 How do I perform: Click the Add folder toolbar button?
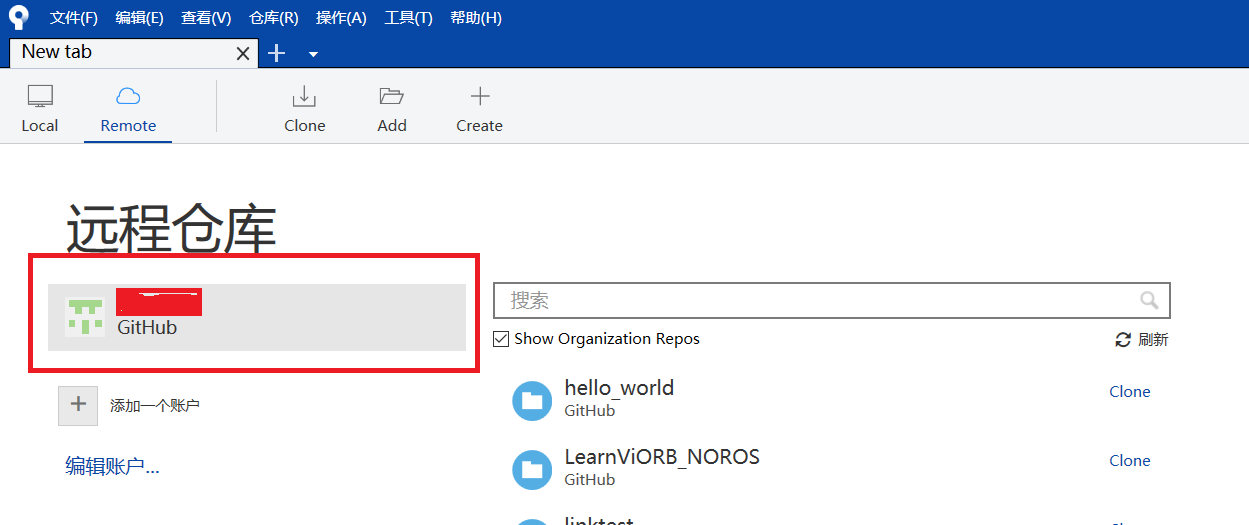(x=392, y=110)
